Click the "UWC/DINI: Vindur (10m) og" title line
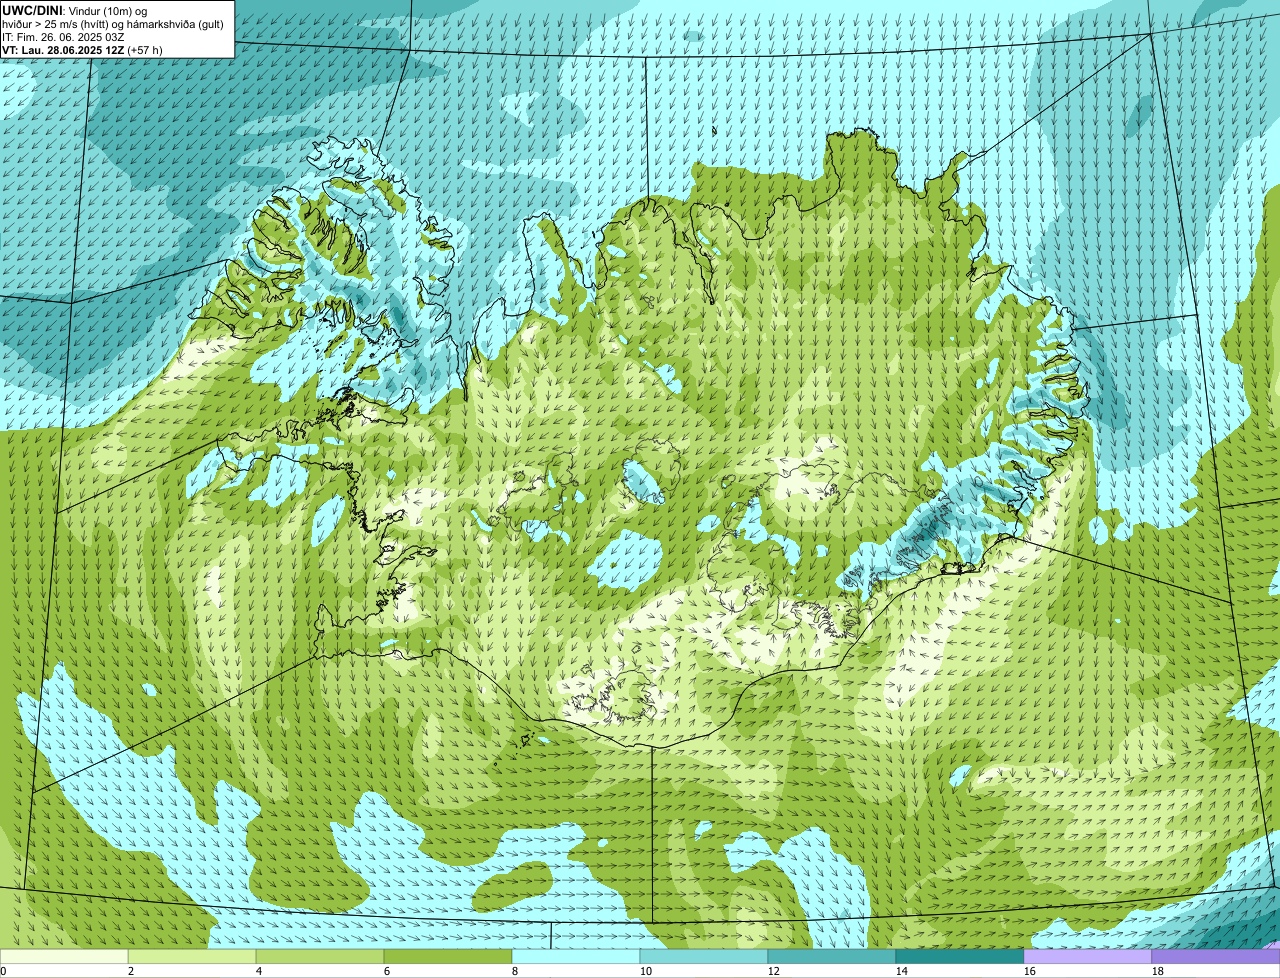 coord(75,10)
